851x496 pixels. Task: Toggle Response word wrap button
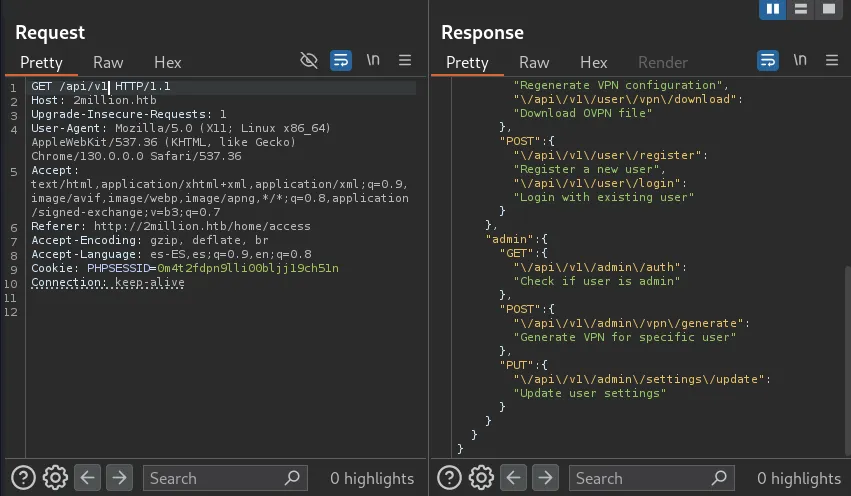(x=767, y=61)
